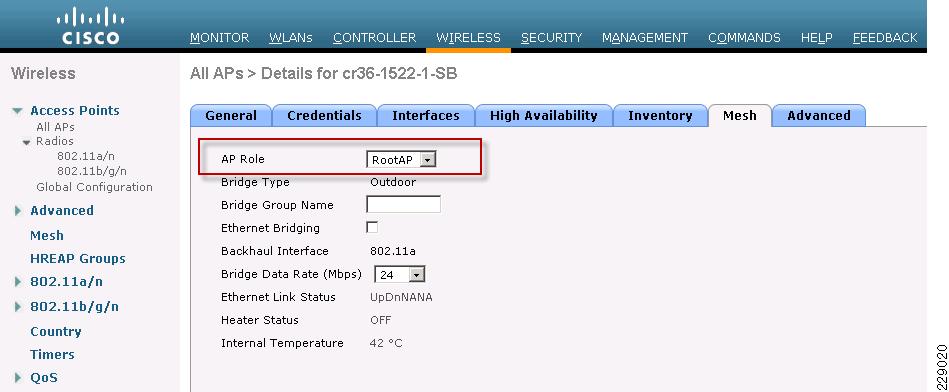The width and height of the screenshot is (949, 392).
Task: Open the Country sidebar link
Action: click(x=56, y=332)
